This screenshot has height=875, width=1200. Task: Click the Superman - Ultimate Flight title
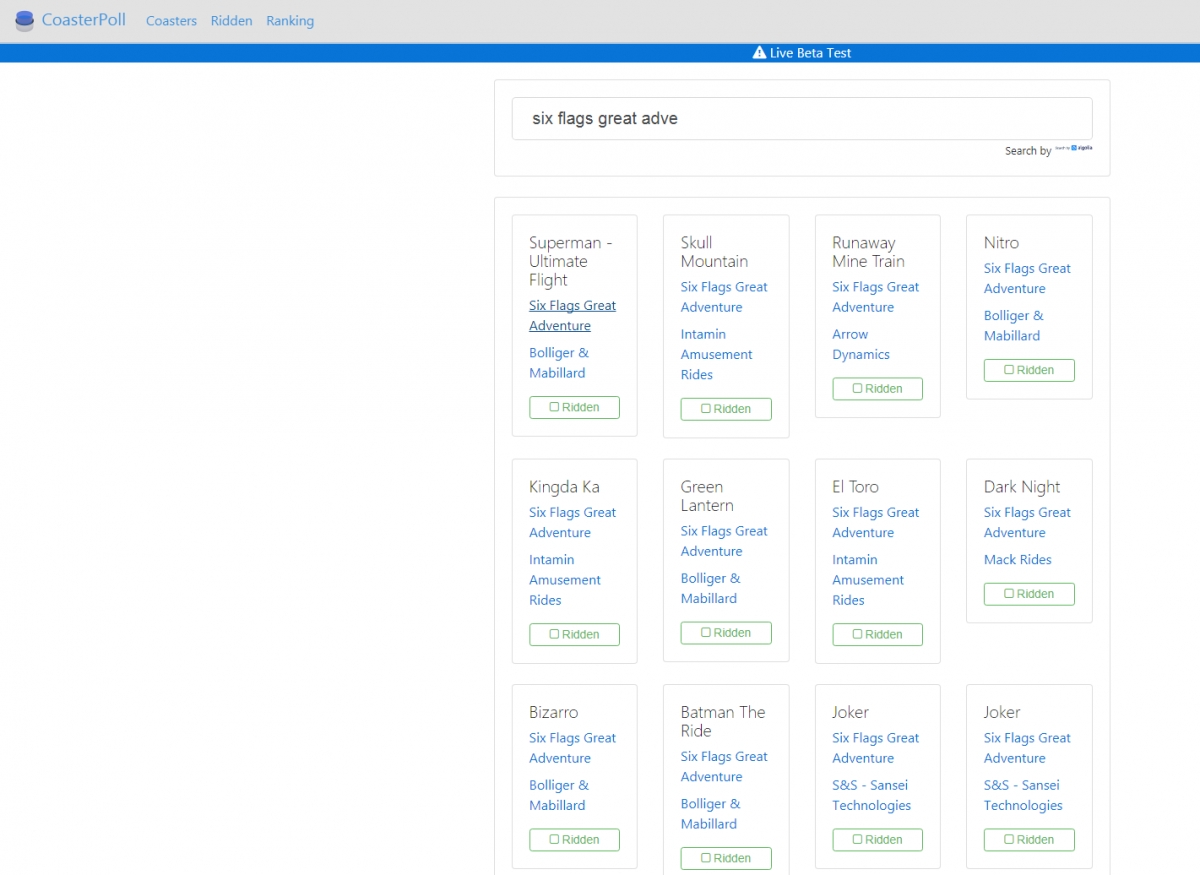[x=571, y=261]
